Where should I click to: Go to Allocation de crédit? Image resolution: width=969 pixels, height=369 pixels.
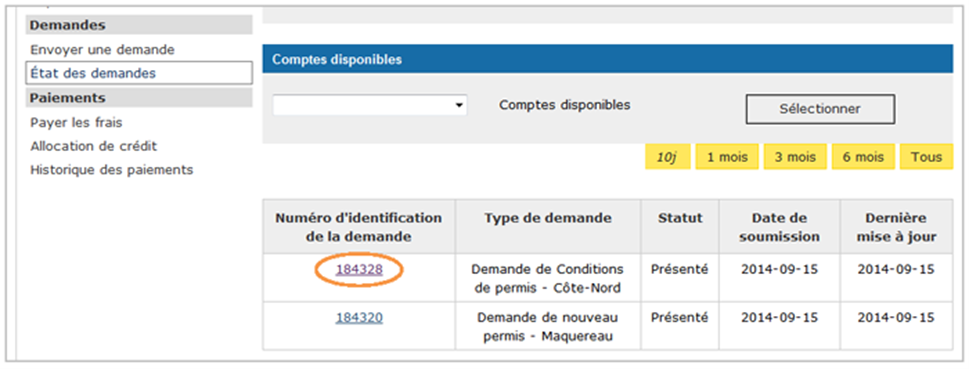(x=93, y=146)
